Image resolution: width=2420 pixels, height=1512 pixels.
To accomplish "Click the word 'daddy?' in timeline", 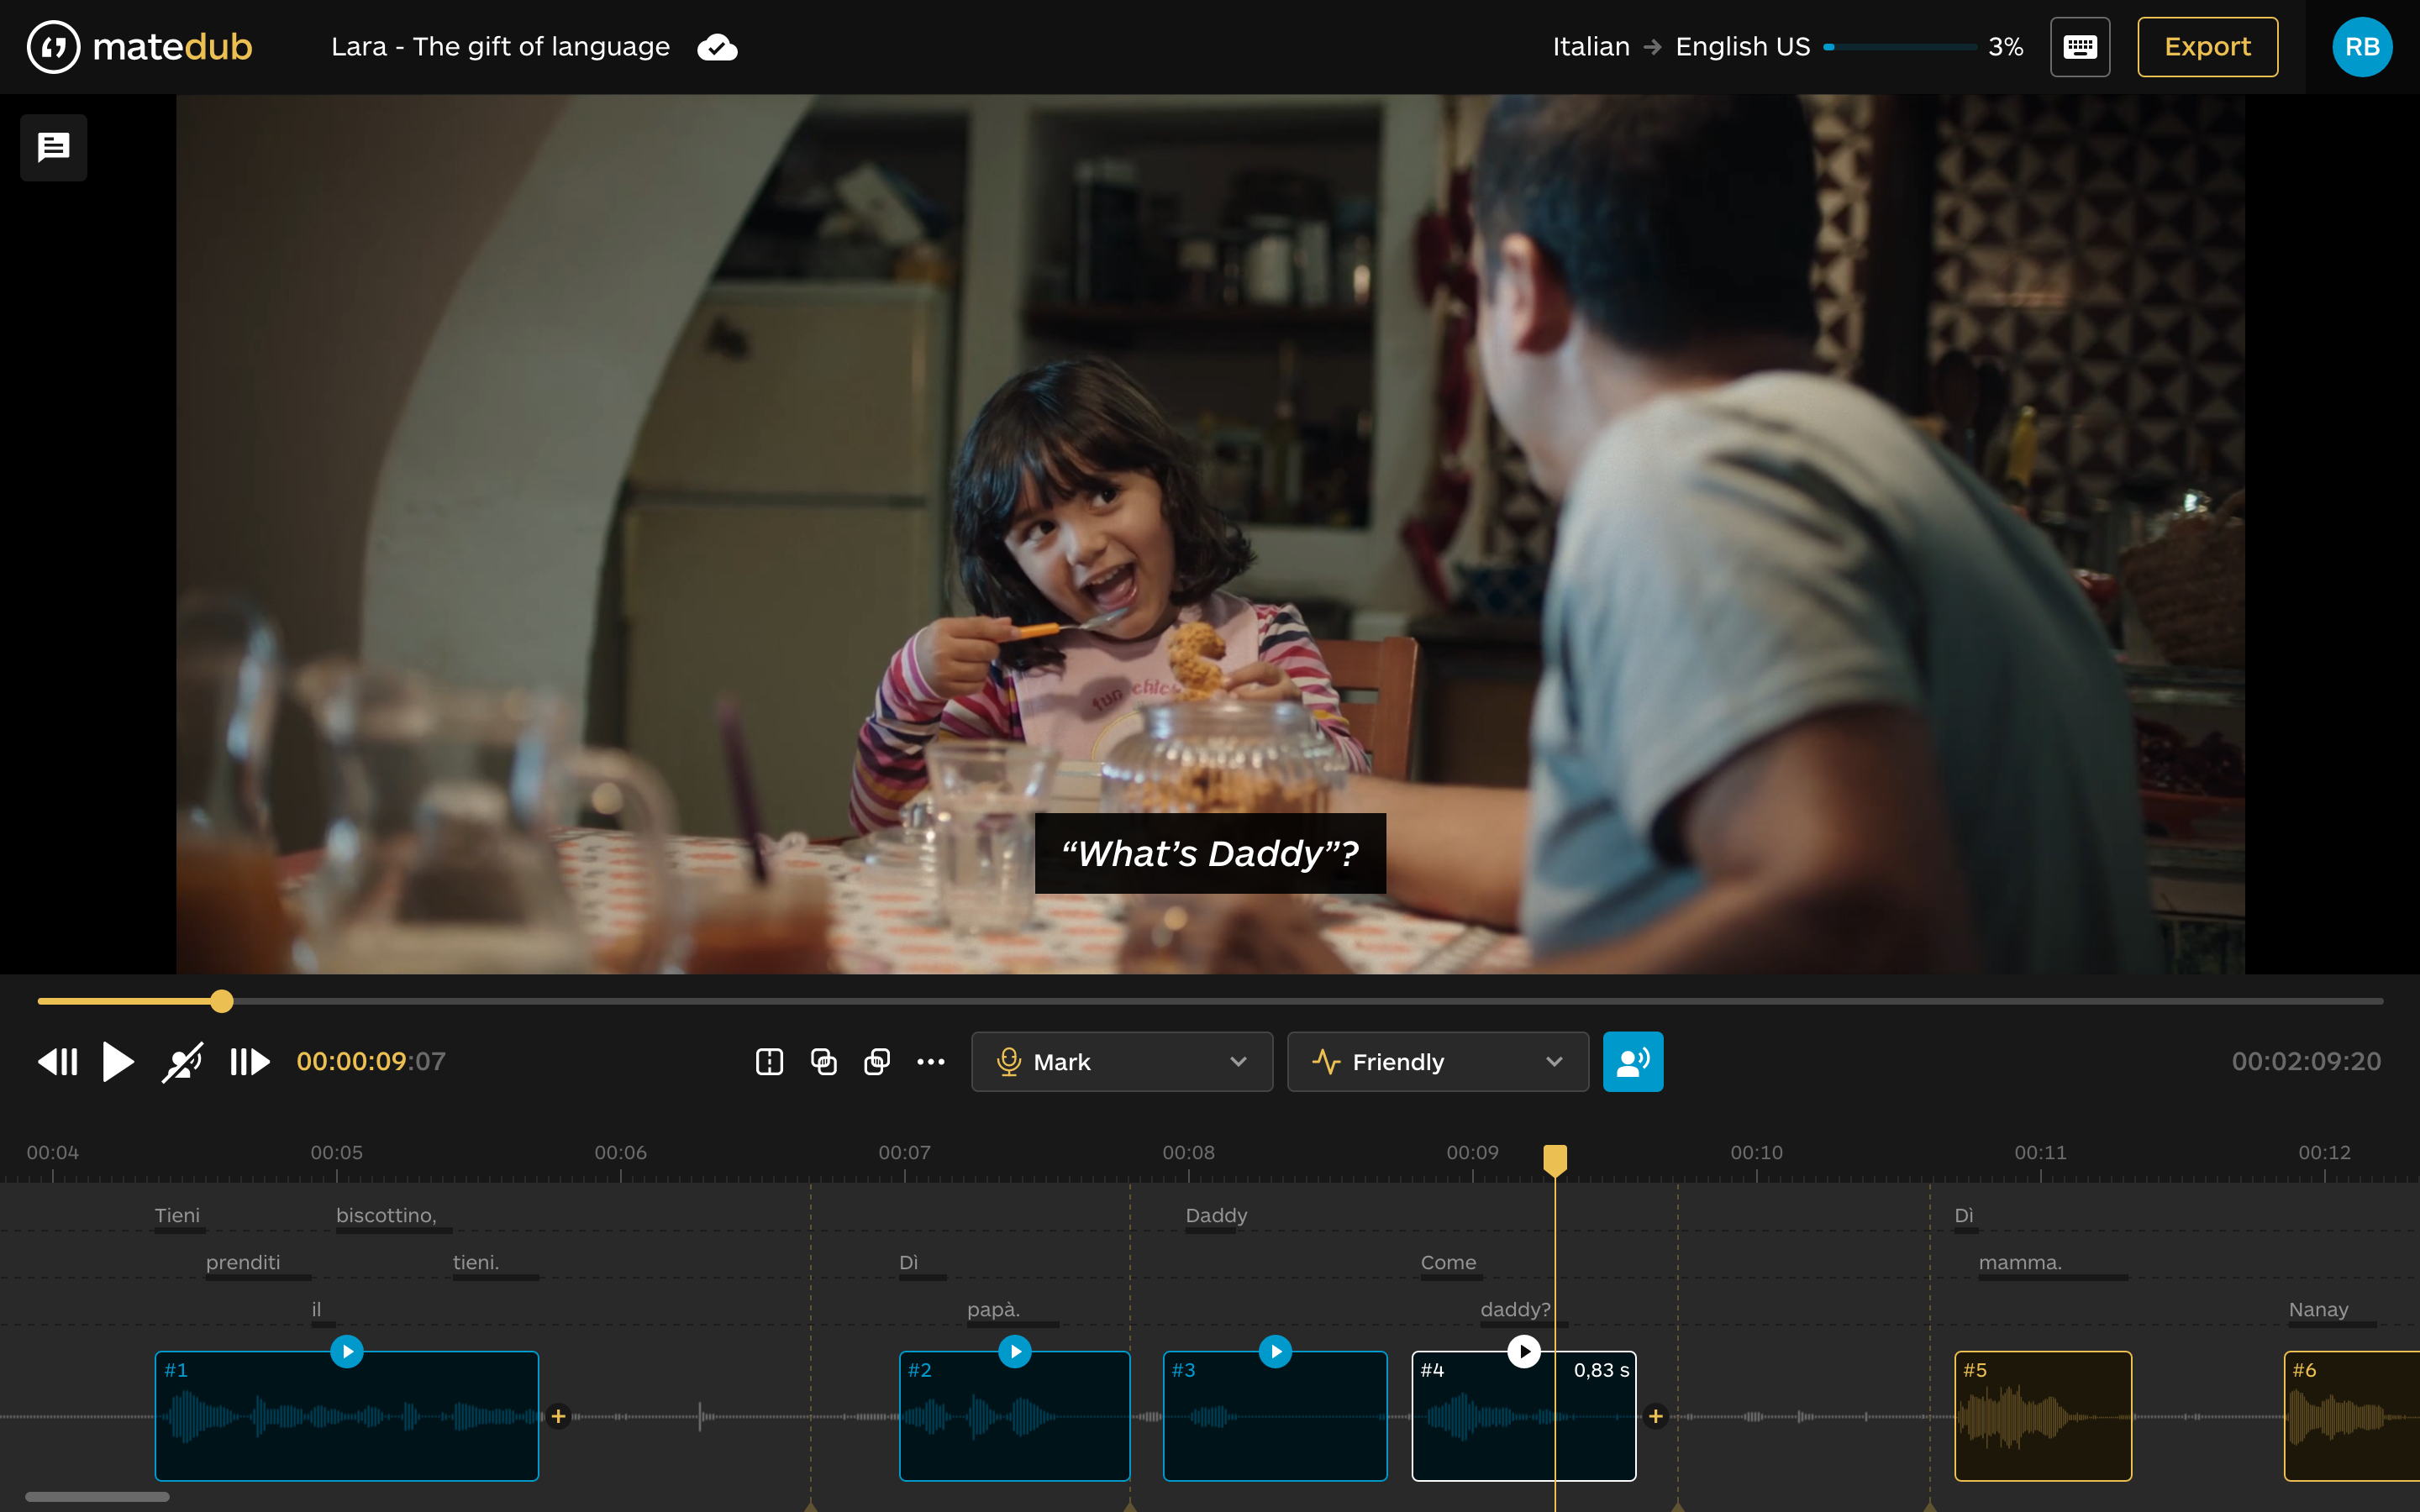I will coord(1515,1309).
